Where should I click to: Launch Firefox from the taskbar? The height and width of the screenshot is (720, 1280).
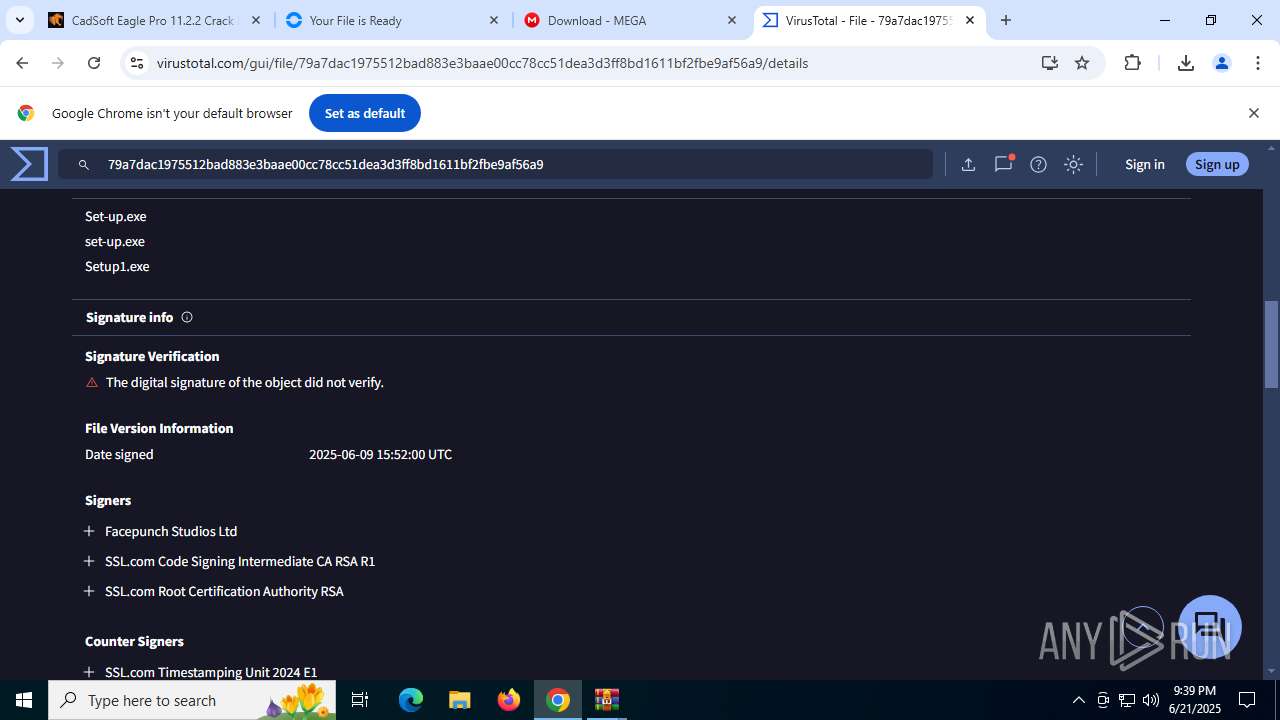click(509, 700)
